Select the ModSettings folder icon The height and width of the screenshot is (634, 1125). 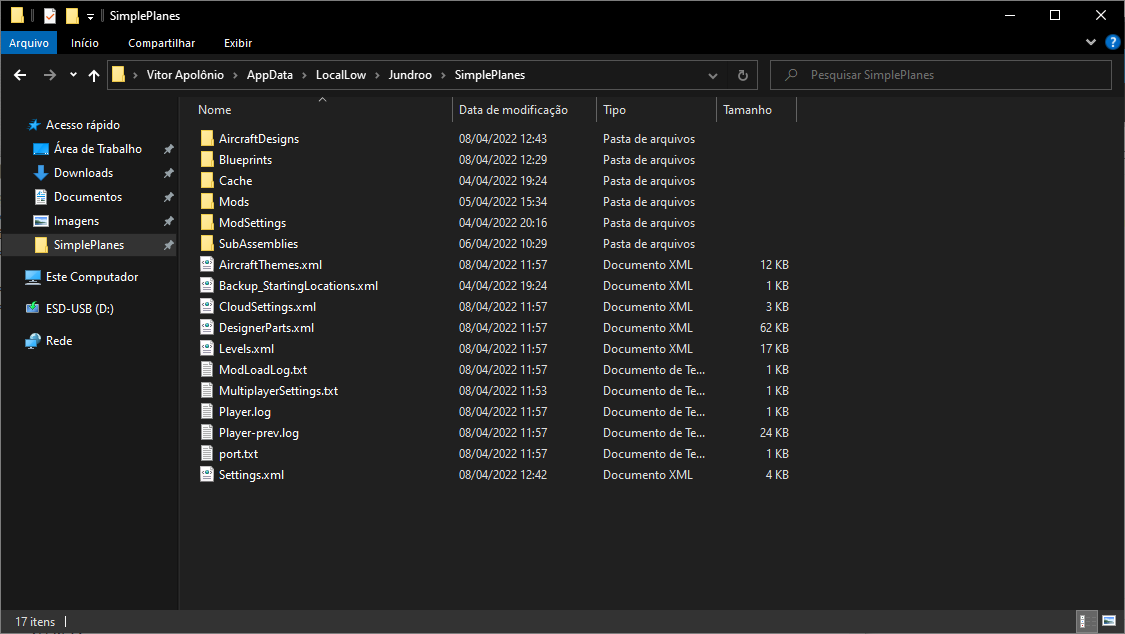[x=207, y=222]
